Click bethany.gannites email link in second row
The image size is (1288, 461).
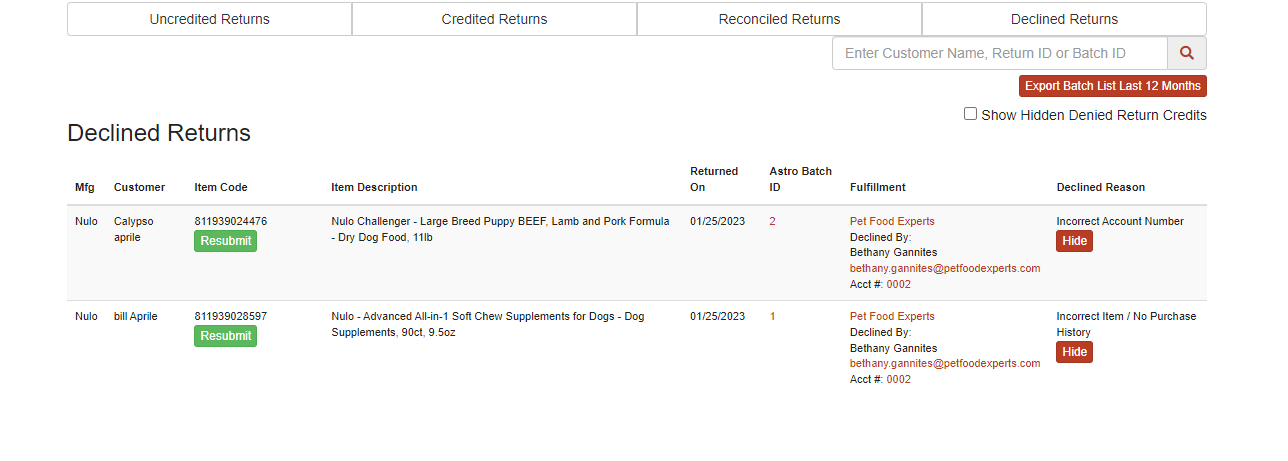tap(945, 364)
